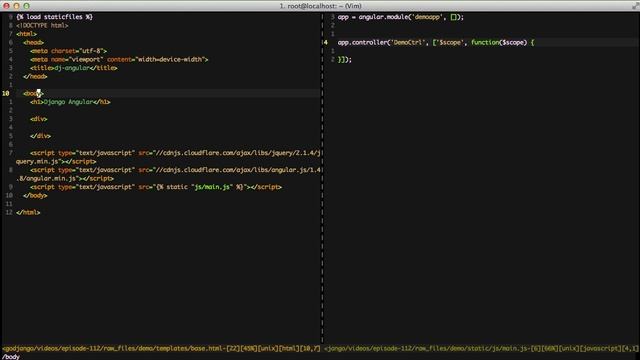Click the meta name="viewport" line
The height and width of the screenshot is (360, 640).
click(119, 60)
